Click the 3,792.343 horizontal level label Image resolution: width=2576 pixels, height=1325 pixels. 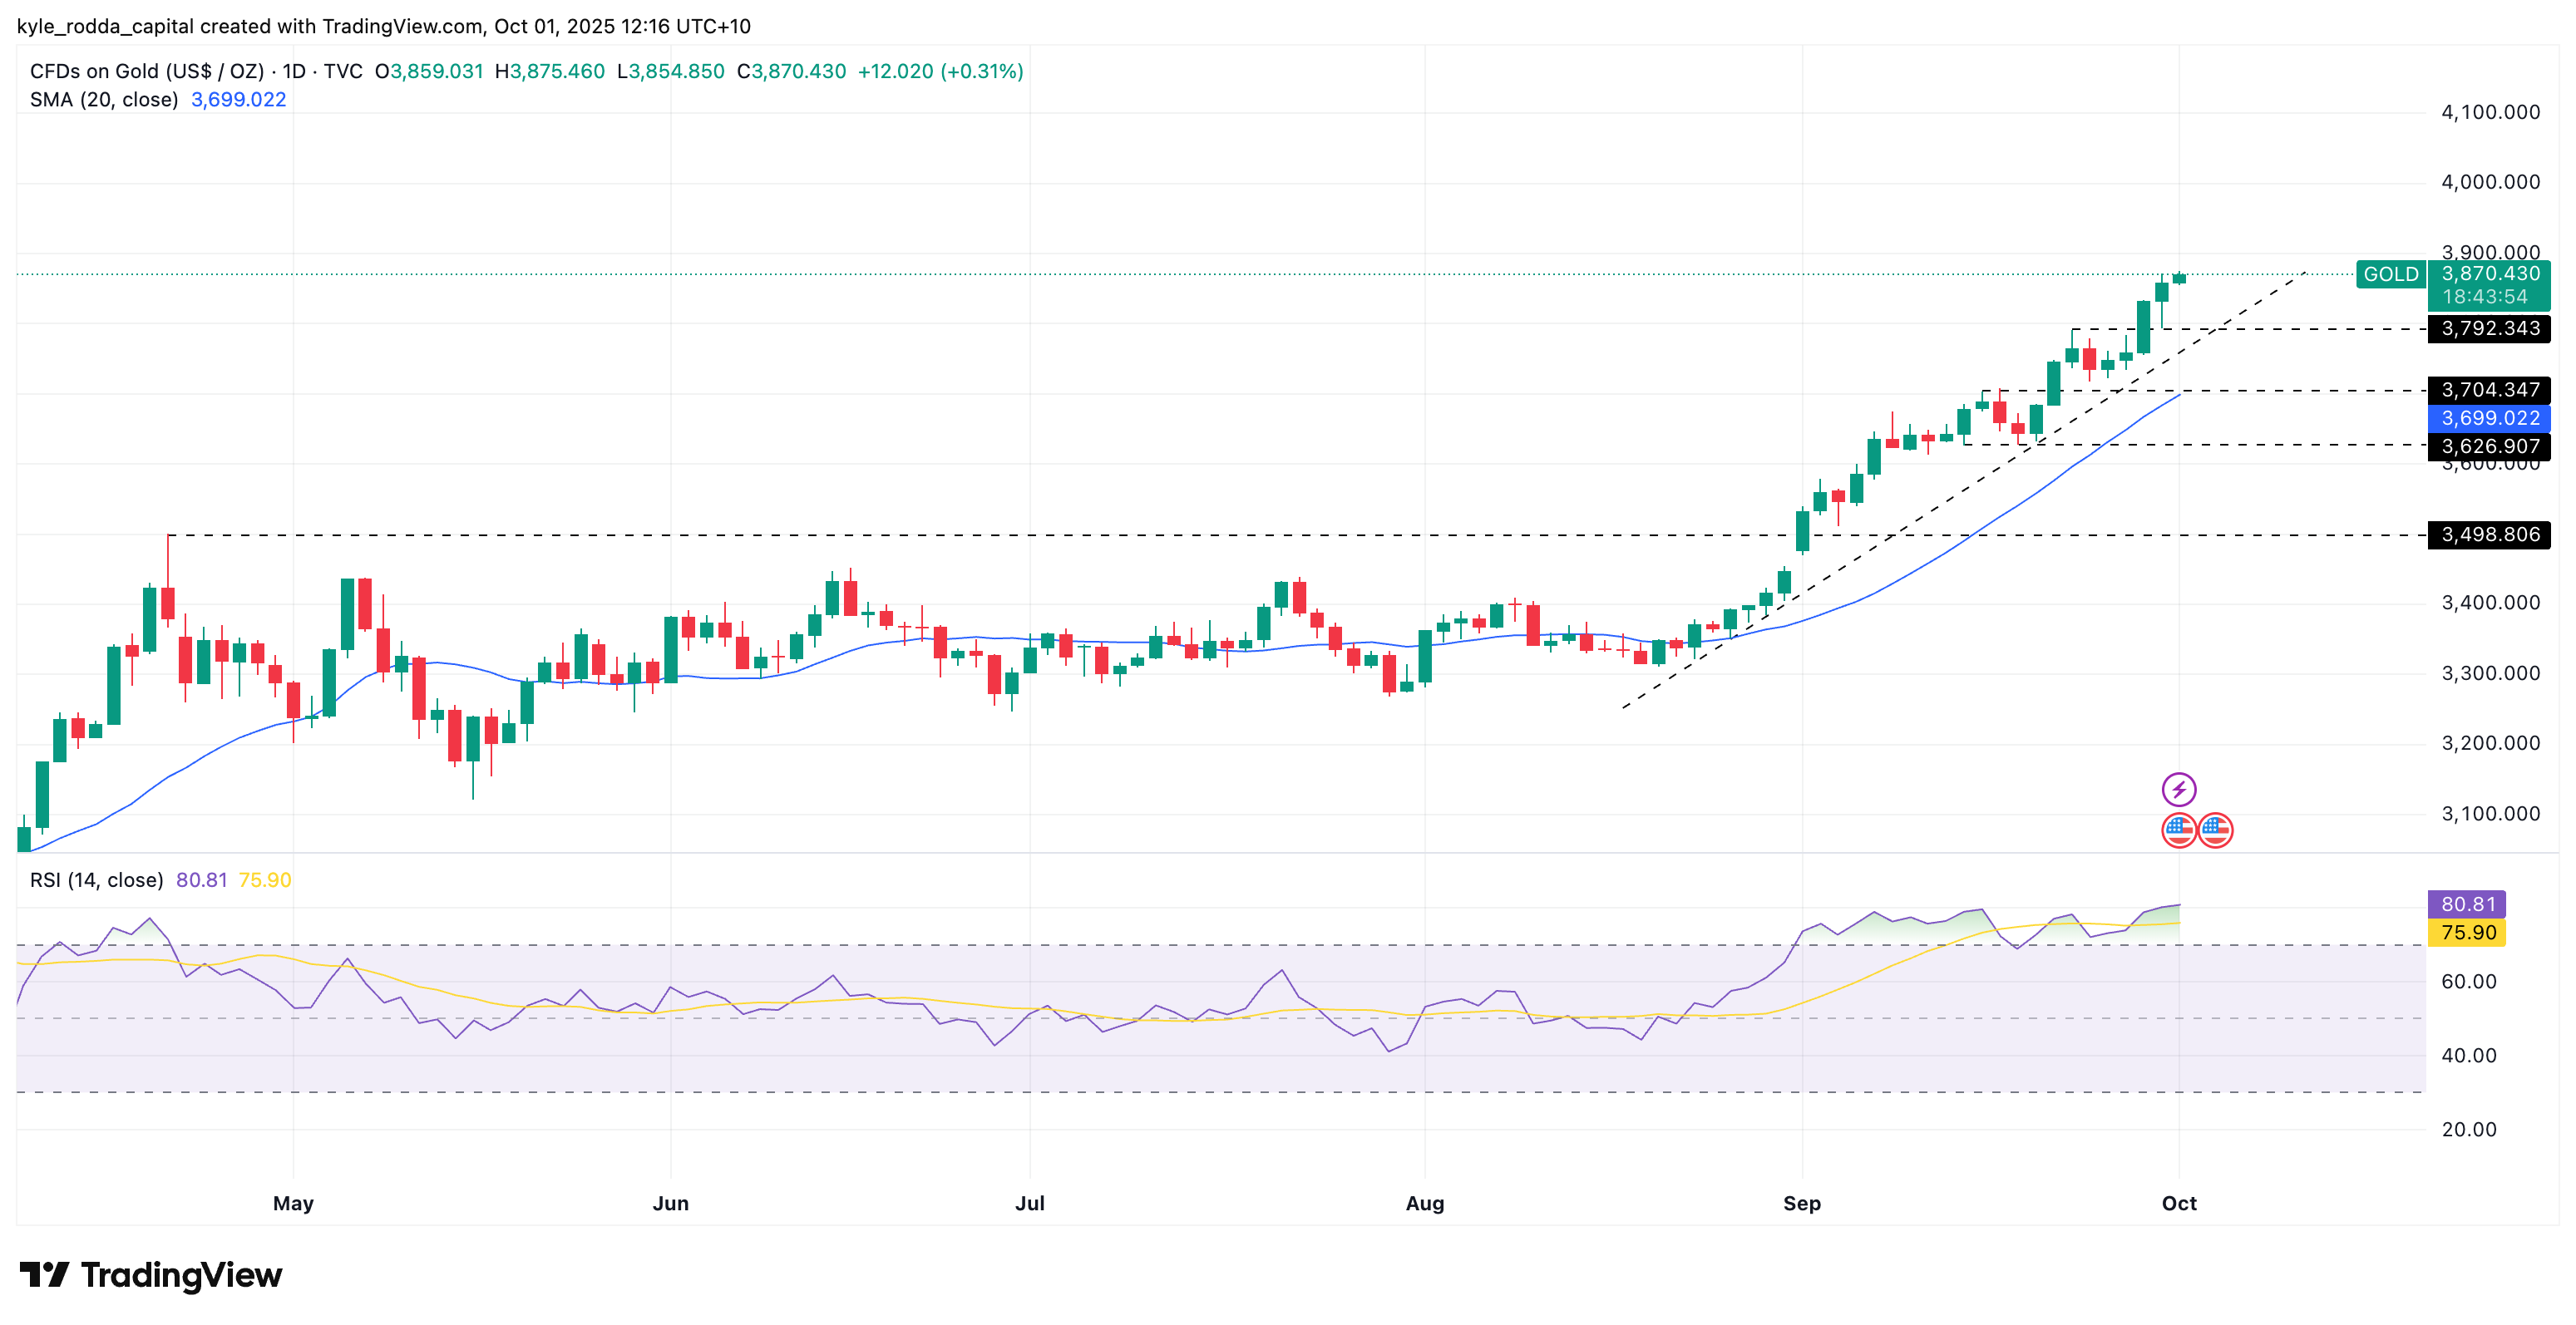coord(2490,328)
